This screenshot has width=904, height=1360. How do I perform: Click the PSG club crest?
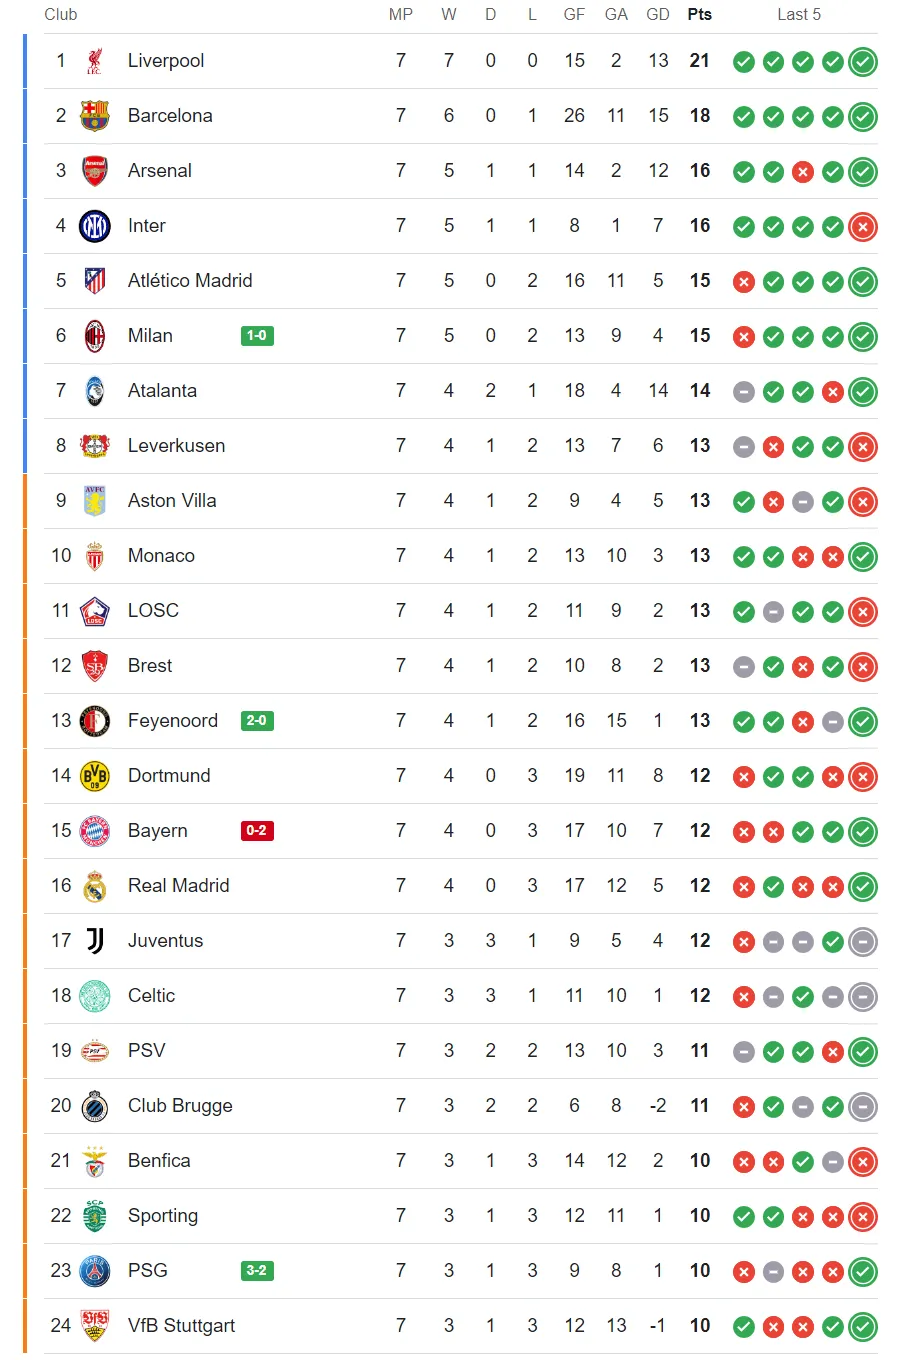pyautogui.click(x=94, y=1271)
